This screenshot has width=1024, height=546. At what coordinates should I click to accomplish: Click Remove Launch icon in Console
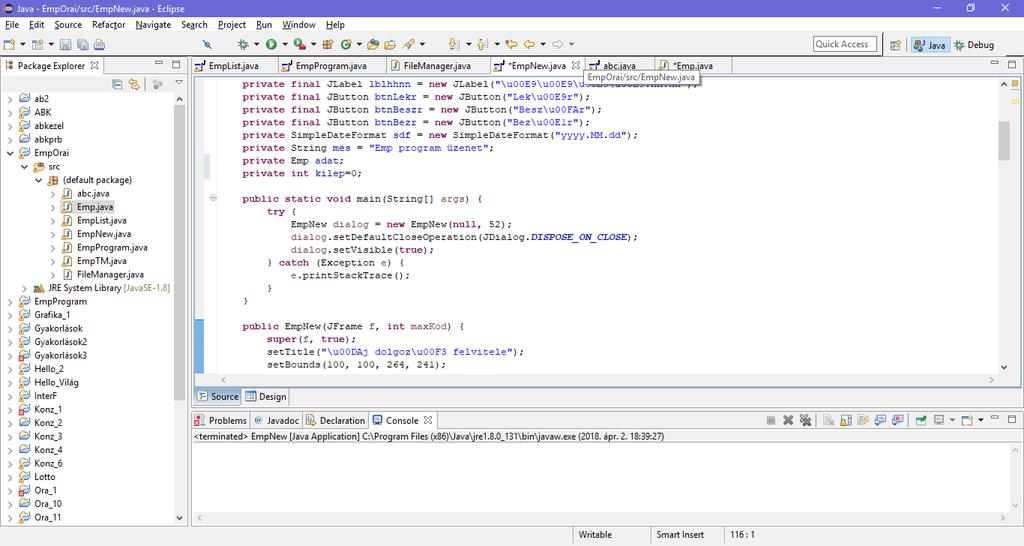tap(788, 420)
